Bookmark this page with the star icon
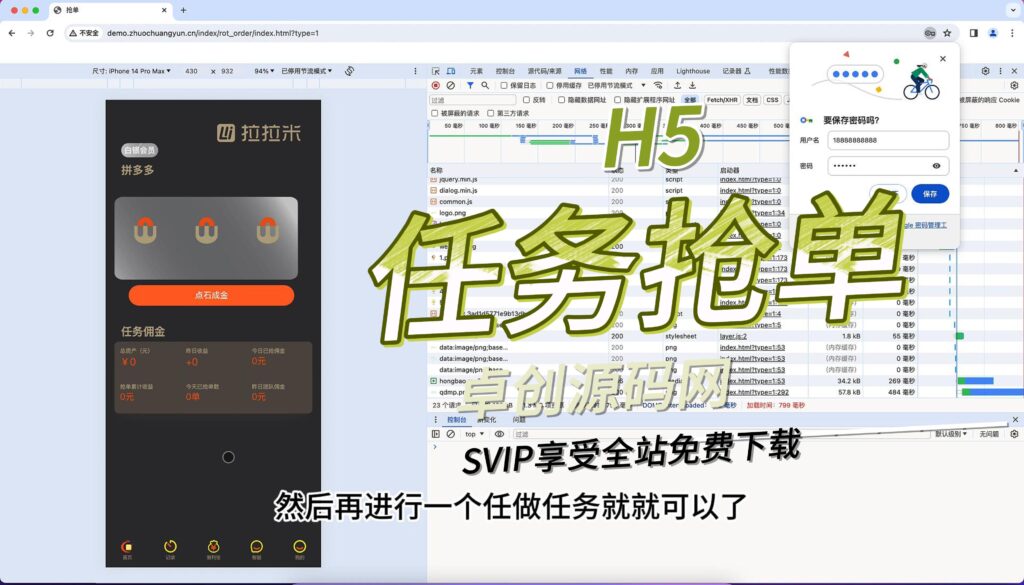 (x=947, y=33)
